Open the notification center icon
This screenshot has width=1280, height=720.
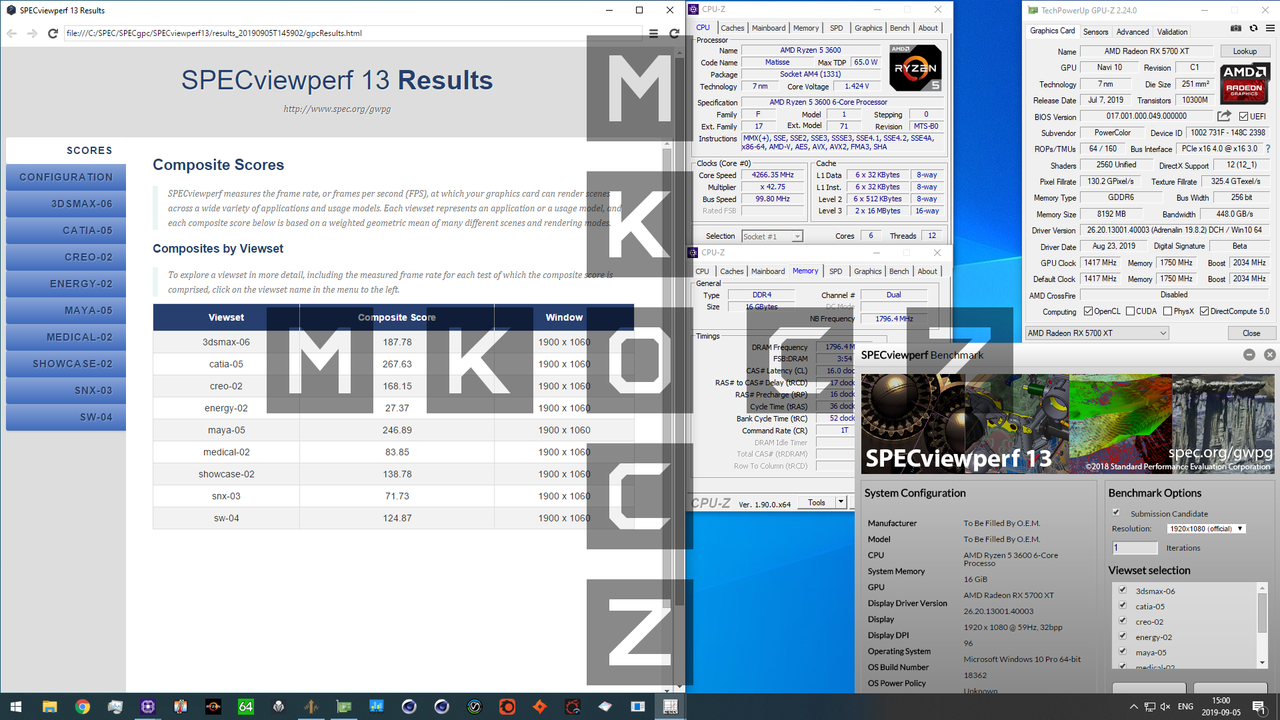tap(1259, 708)
